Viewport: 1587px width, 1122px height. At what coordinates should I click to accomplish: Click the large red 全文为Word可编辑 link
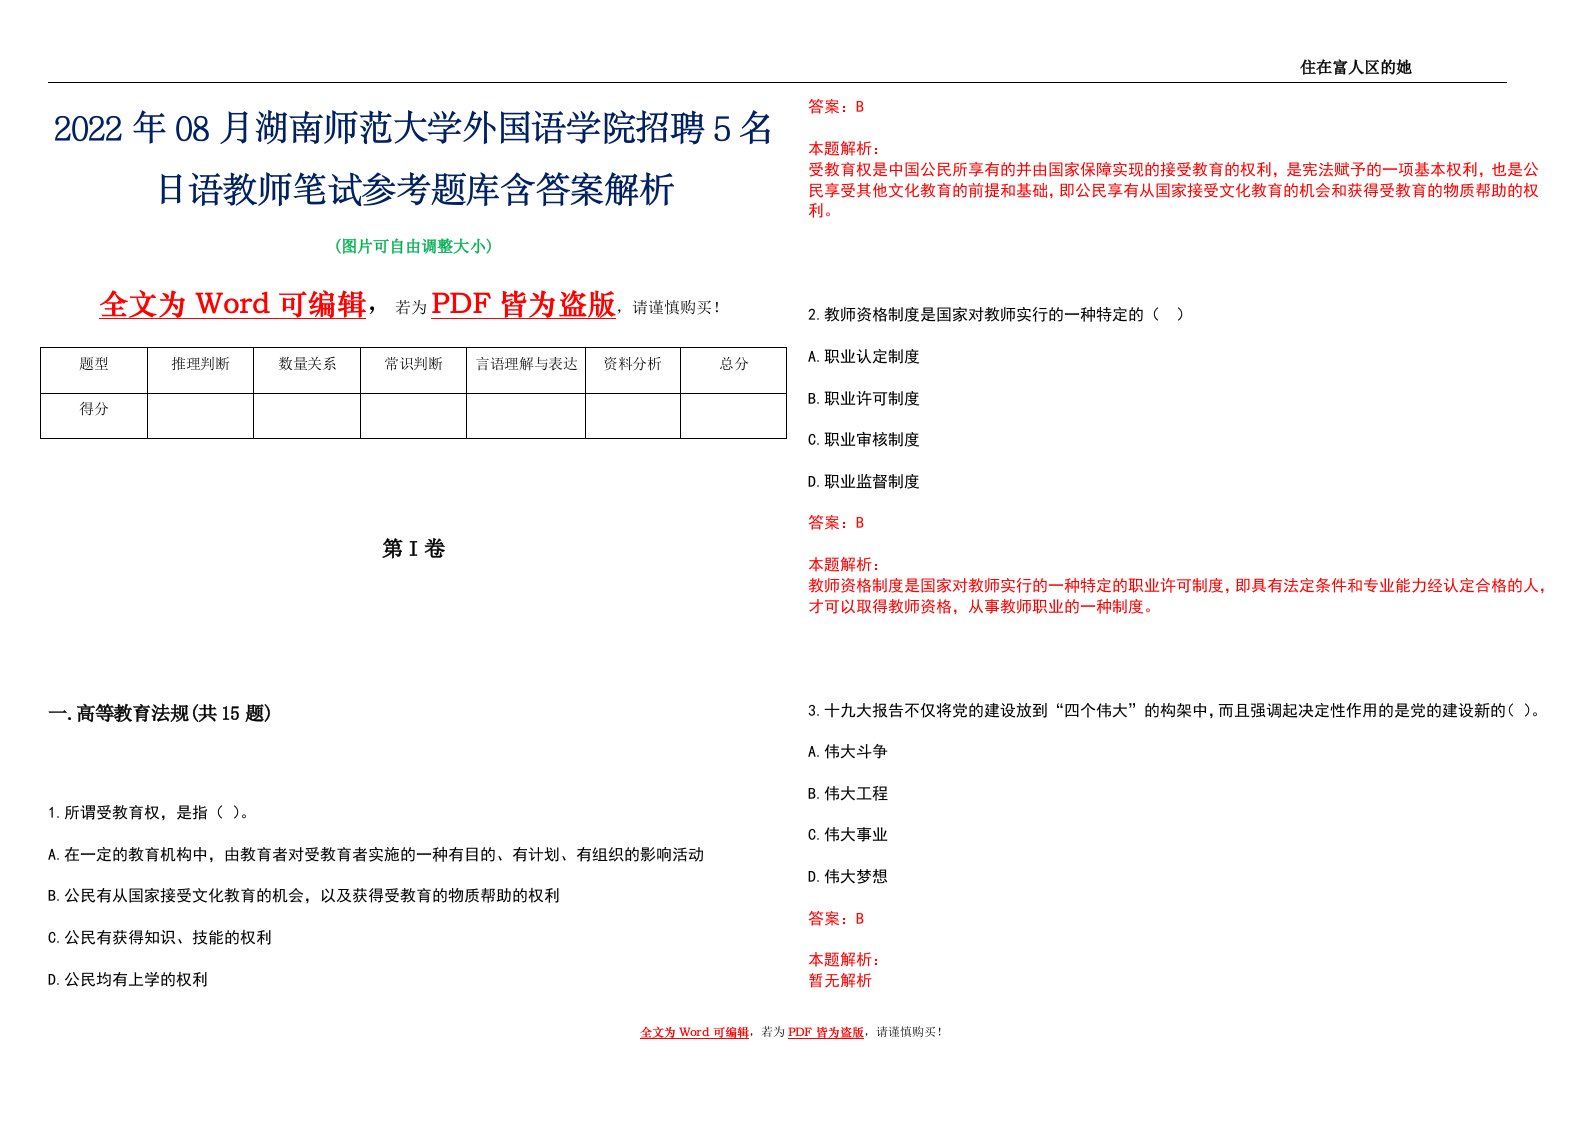click(233, 304)
